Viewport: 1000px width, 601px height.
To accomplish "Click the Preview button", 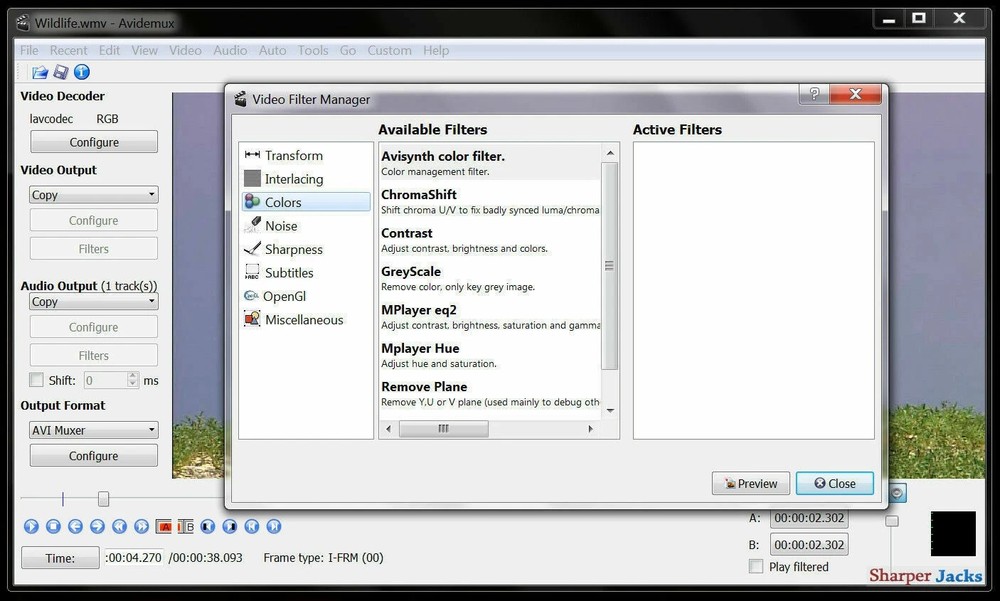I will (x=751, y=483).
